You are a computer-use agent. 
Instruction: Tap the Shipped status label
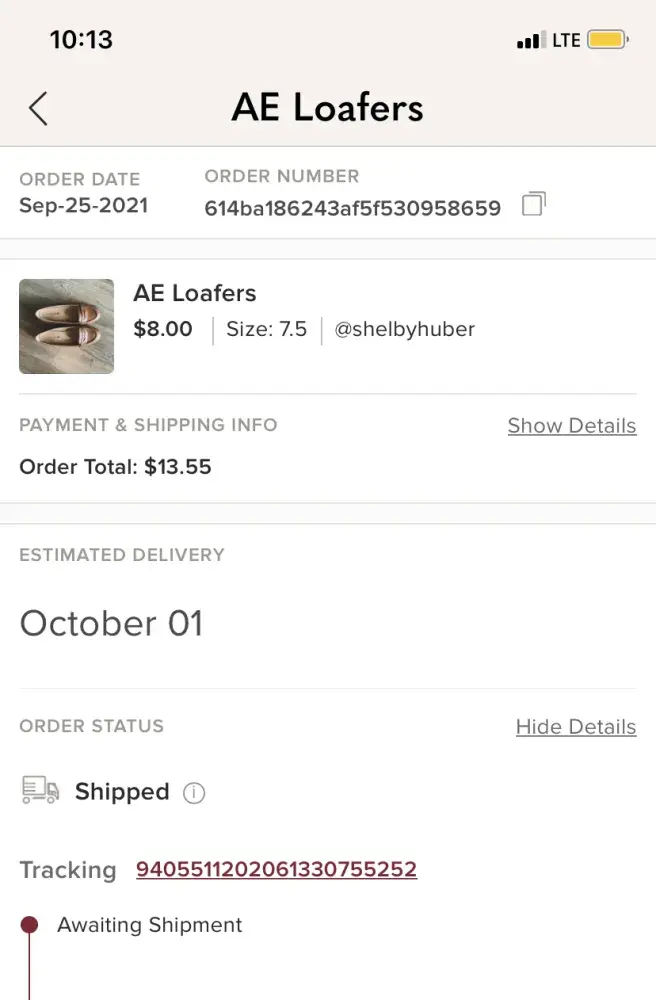pos(122,792)
